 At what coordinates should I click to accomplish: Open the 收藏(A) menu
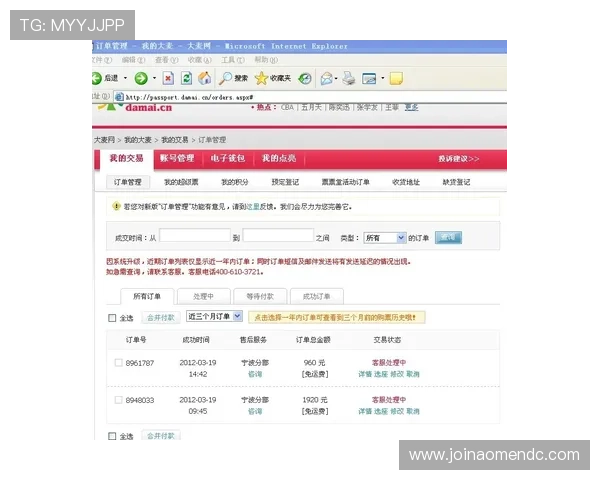tap(200, 60)
